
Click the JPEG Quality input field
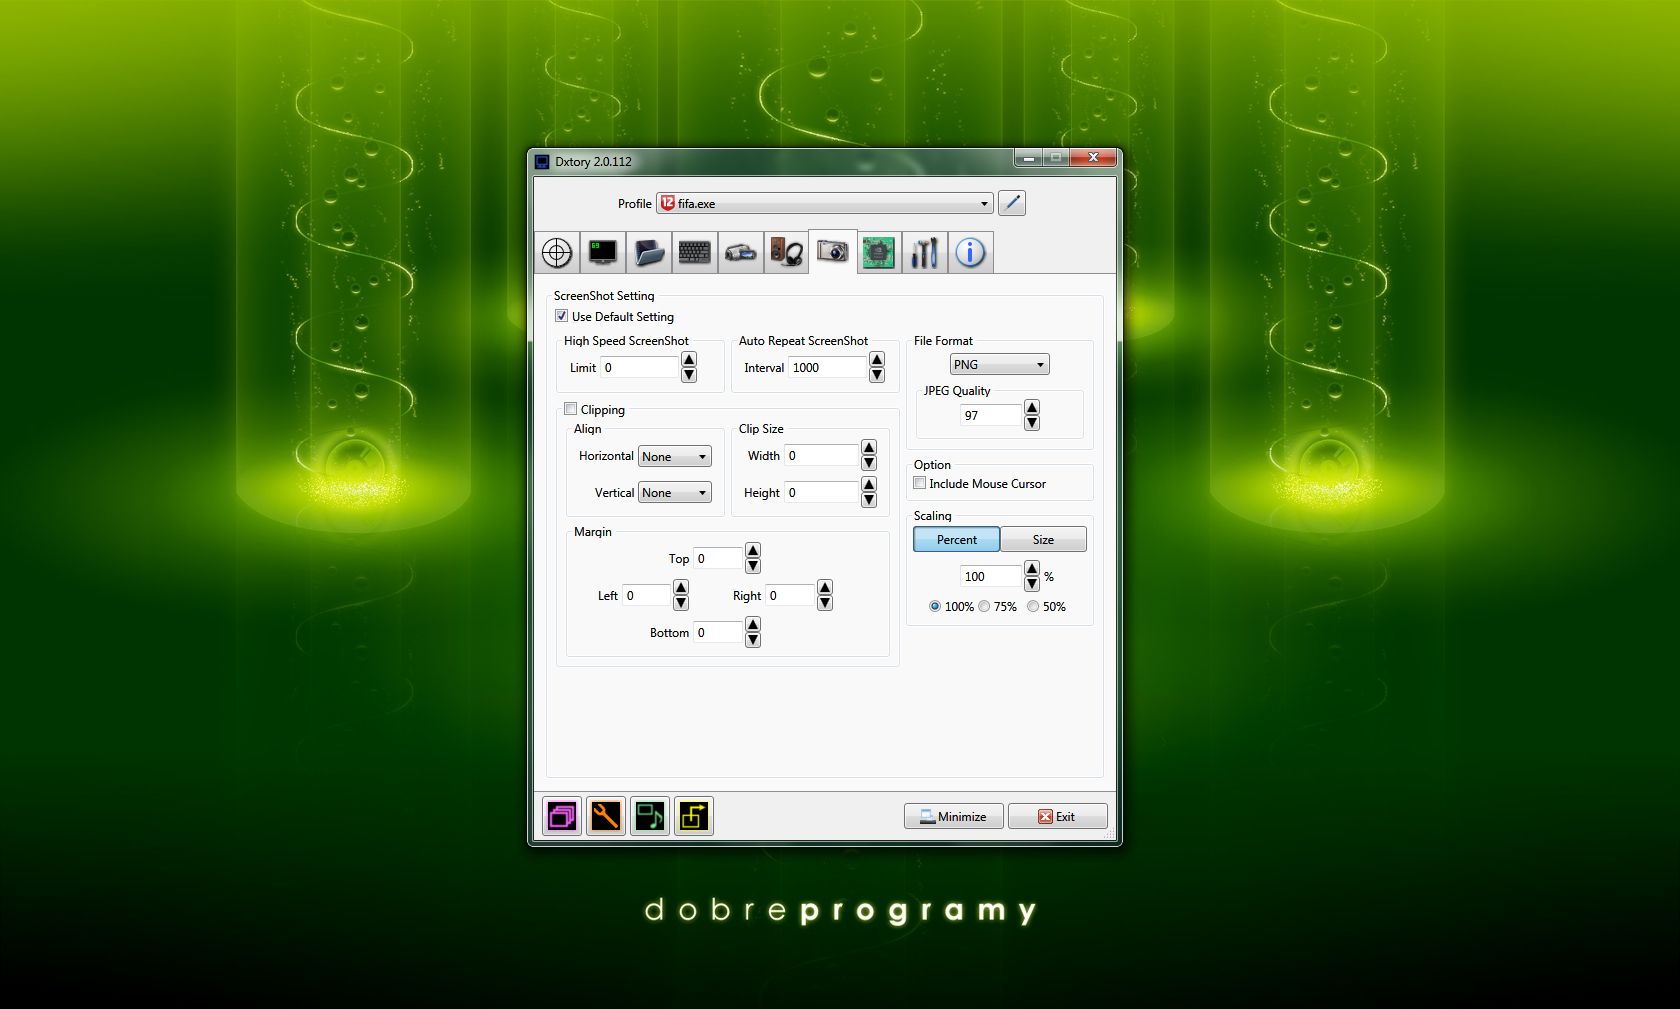point(991,415)
